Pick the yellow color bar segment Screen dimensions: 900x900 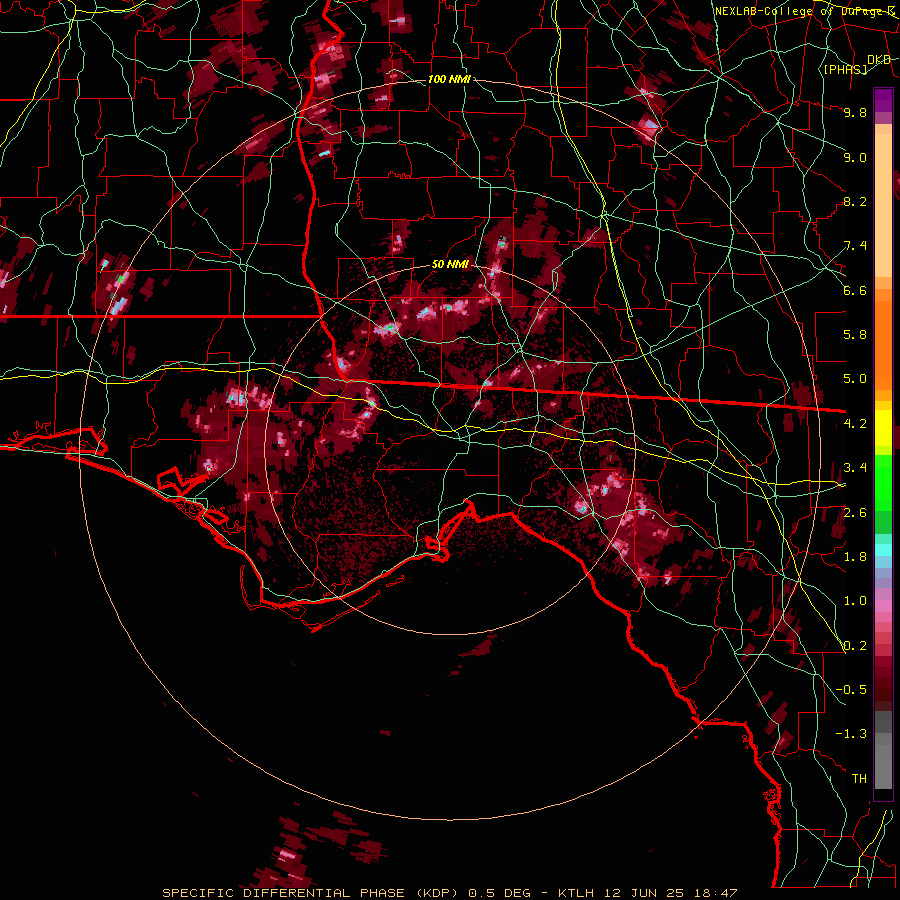883,428
